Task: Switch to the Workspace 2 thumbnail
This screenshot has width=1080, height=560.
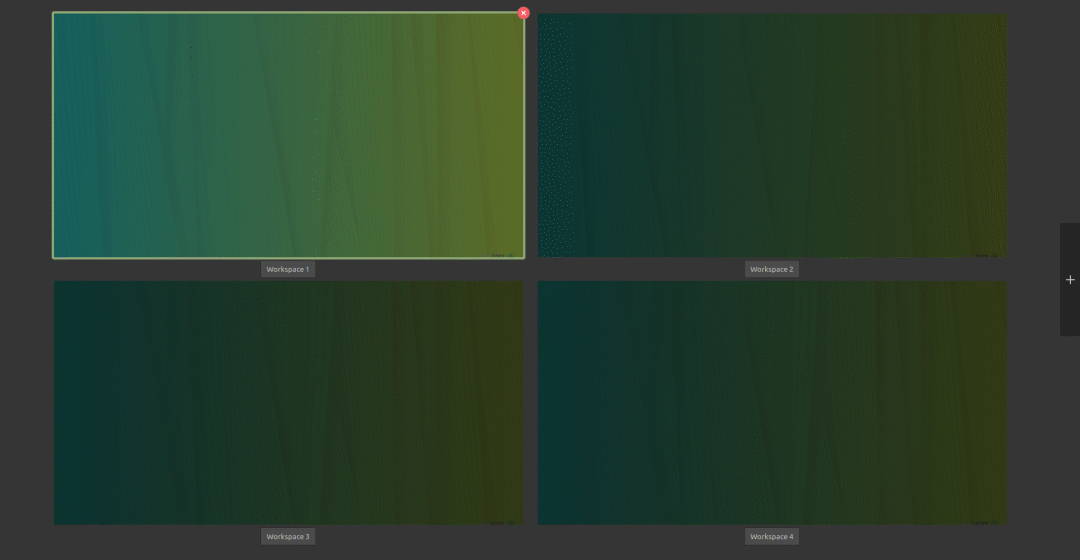Action: [x=772, y=135]
